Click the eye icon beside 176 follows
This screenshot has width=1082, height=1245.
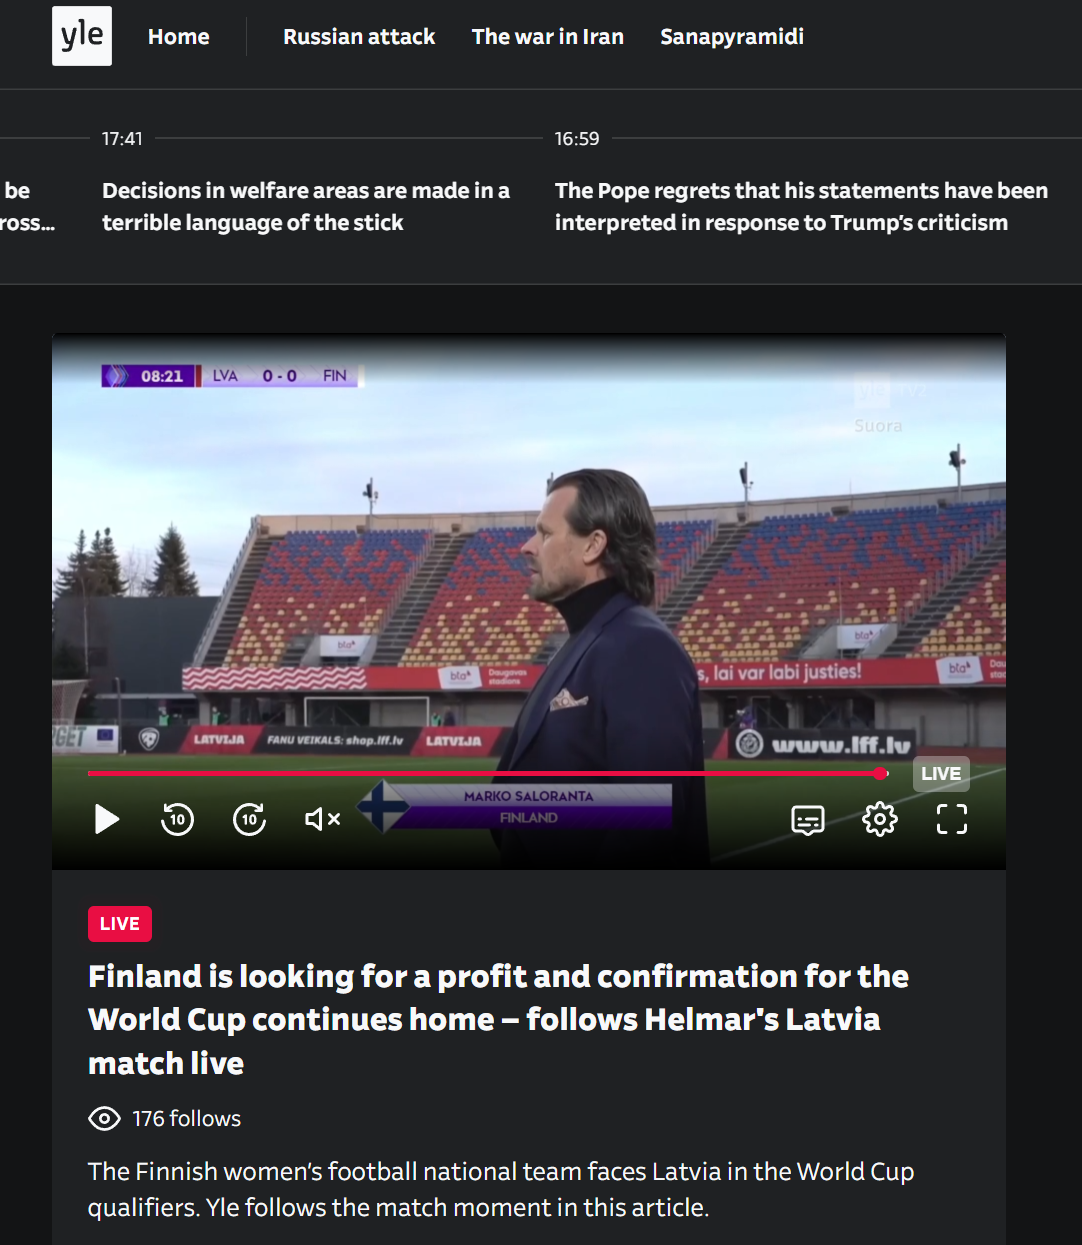pyautogui.click(x=104, y=1118)
